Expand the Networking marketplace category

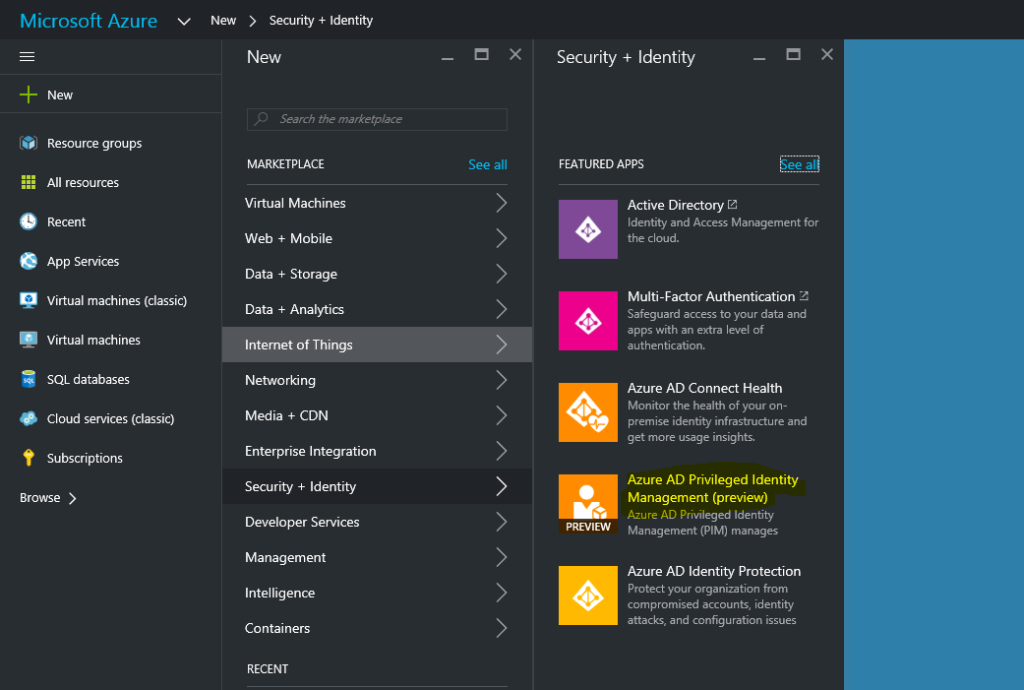coord(377,380)
